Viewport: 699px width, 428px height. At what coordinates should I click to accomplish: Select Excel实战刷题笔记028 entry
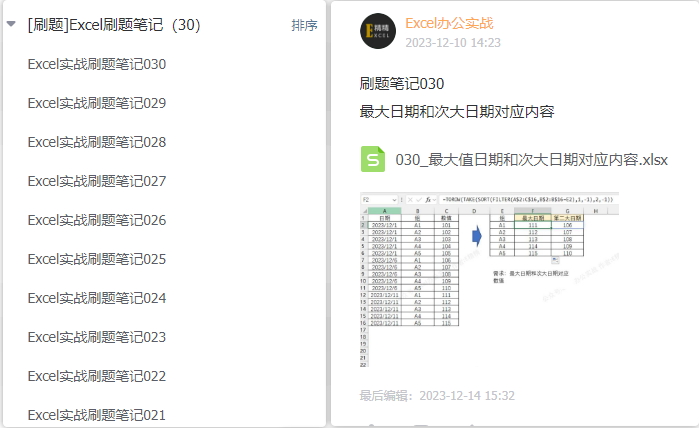tap(97, 142)
